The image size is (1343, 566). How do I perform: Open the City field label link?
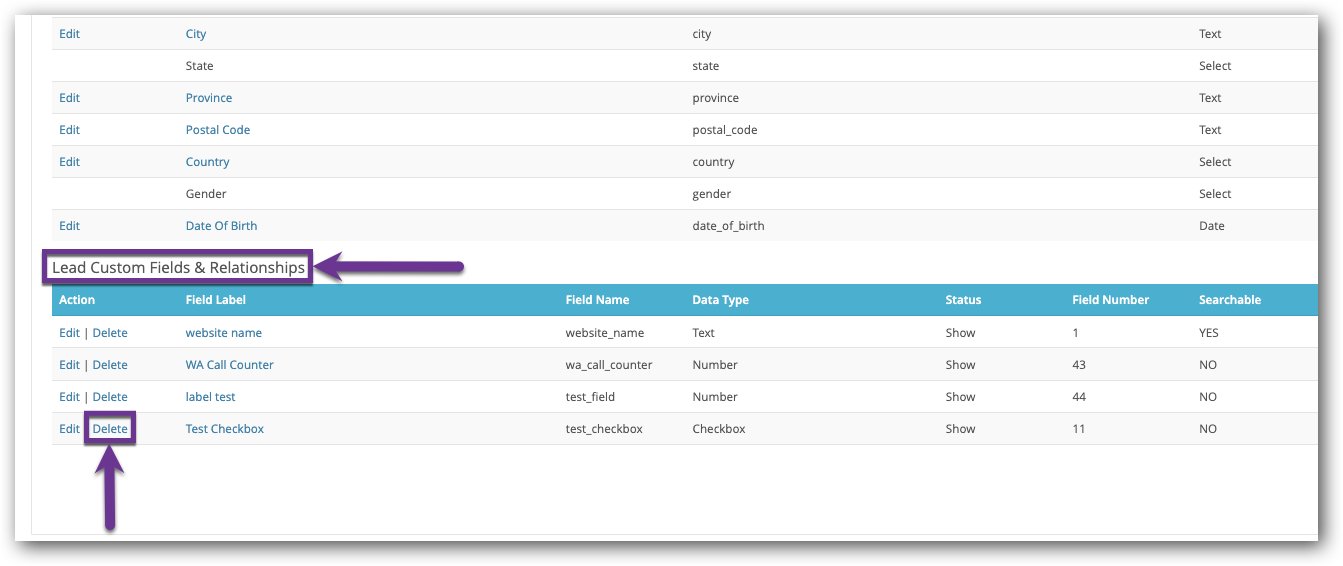pyautogui.click(x=196, y=34)
